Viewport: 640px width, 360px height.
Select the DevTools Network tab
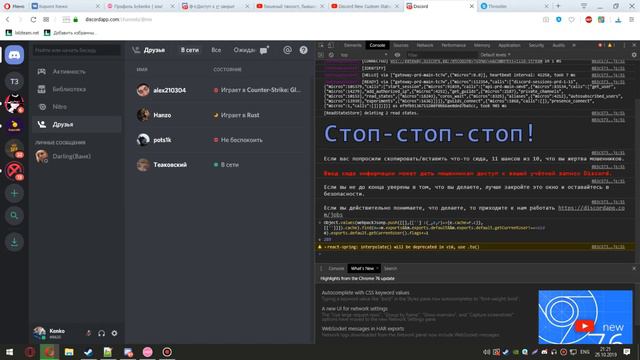424,45
